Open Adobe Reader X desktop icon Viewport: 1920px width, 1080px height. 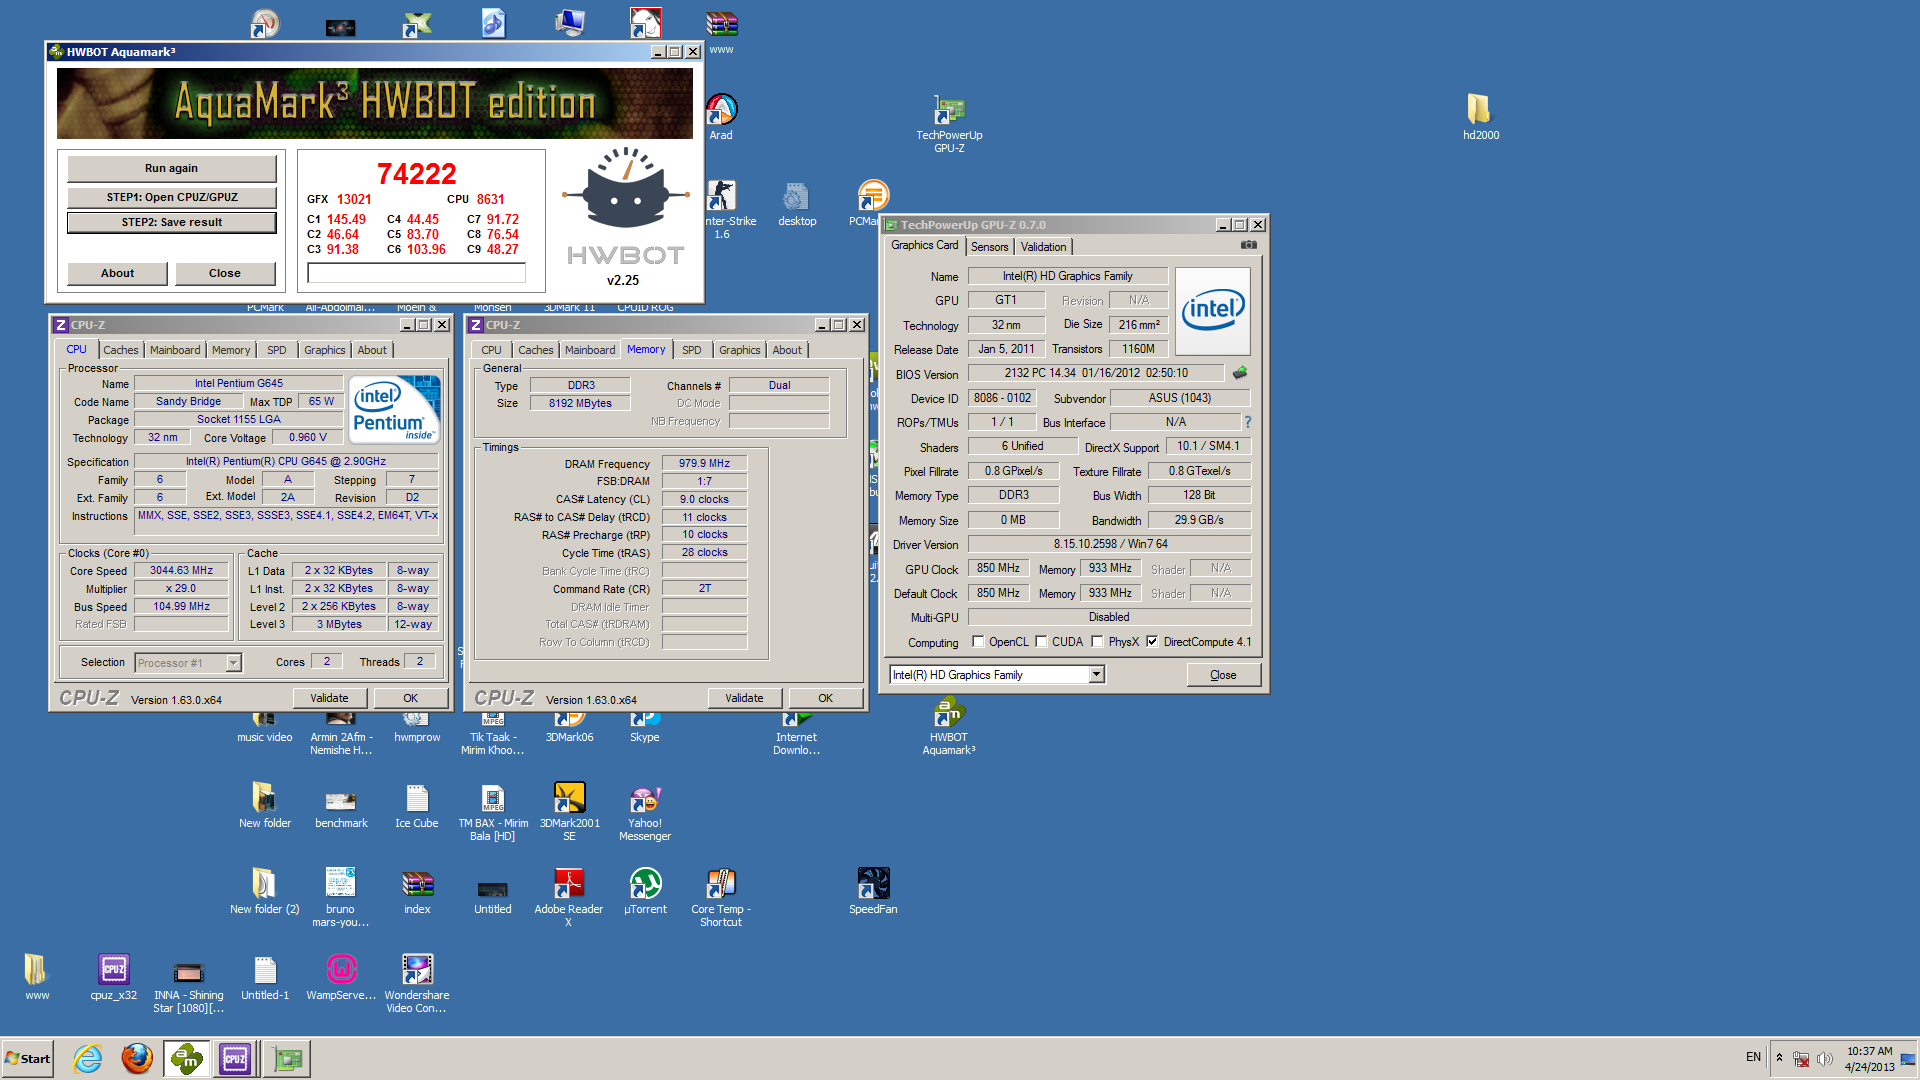pyautogui.click(x=569, y=897)
